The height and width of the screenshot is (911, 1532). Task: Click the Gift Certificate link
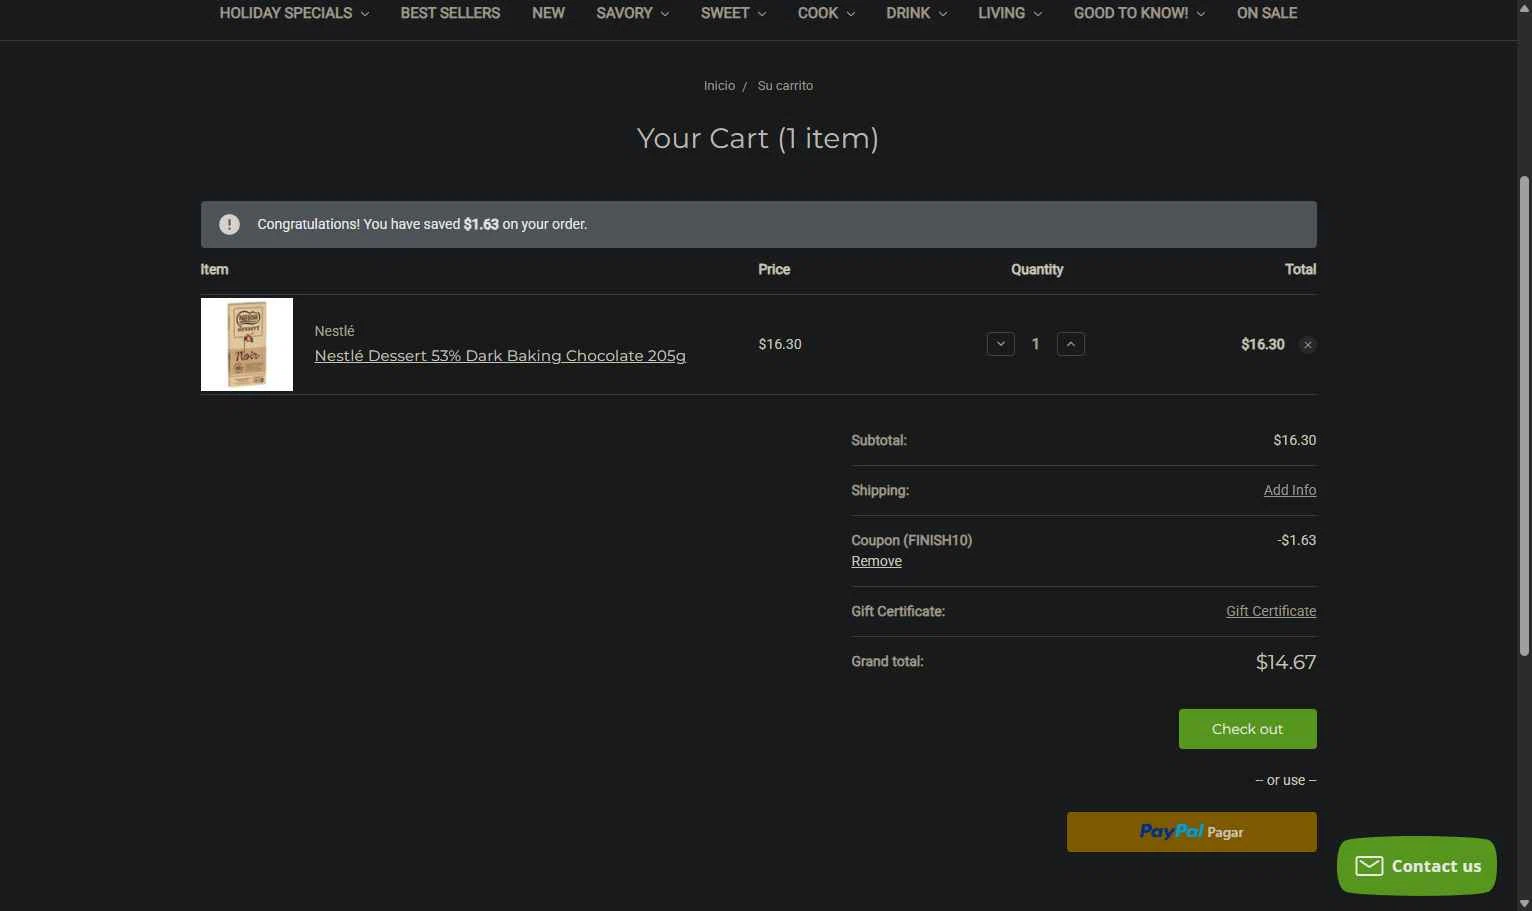point(1271,611)
